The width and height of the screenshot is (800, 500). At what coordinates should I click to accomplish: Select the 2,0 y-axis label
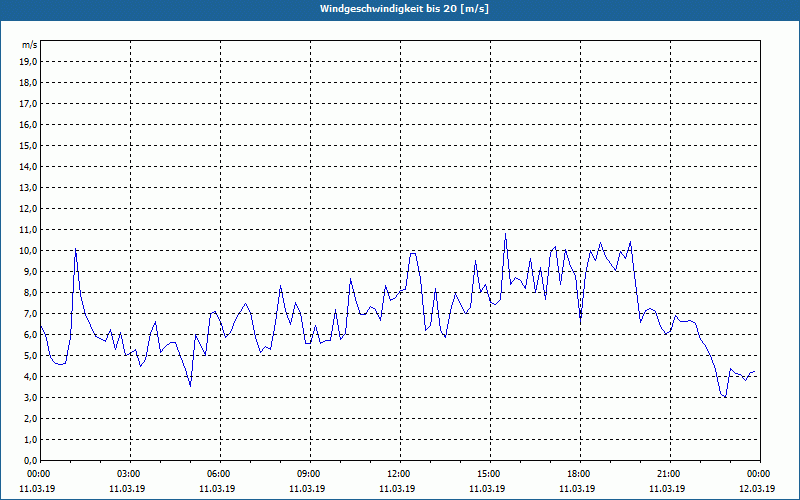30,419
